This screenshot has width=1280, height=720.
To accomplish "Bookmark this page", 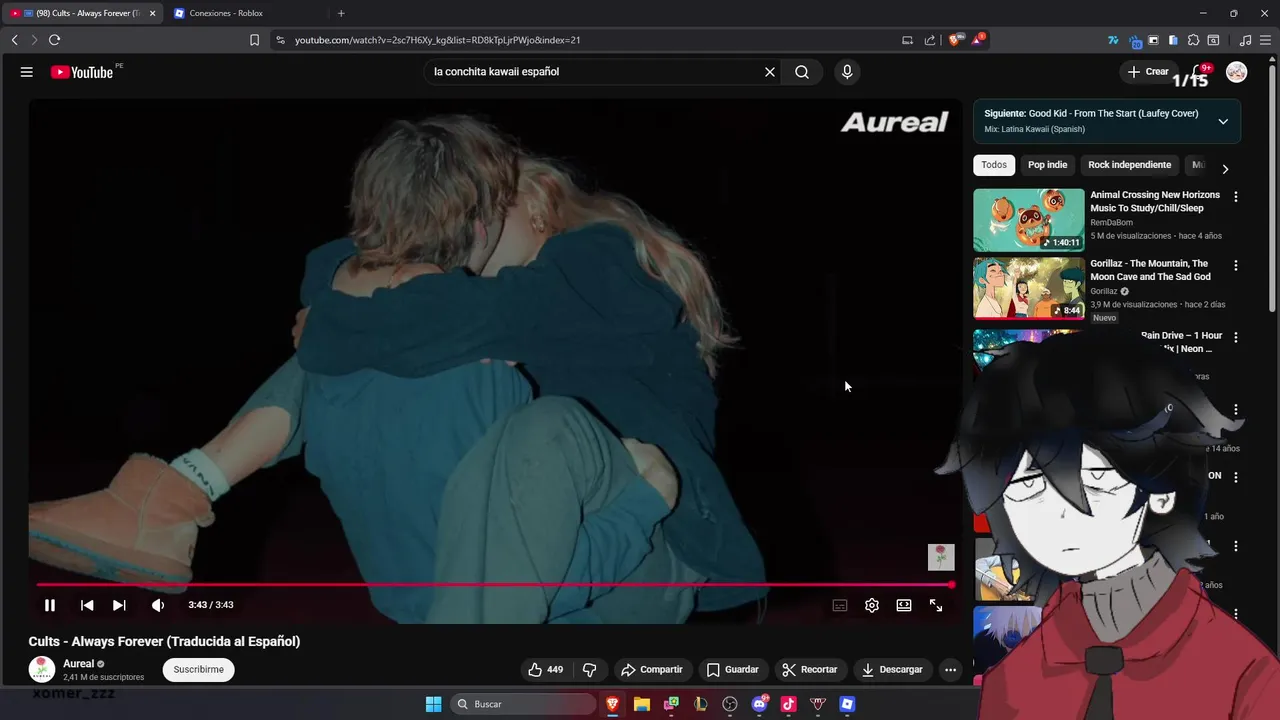I will [254, 40].
